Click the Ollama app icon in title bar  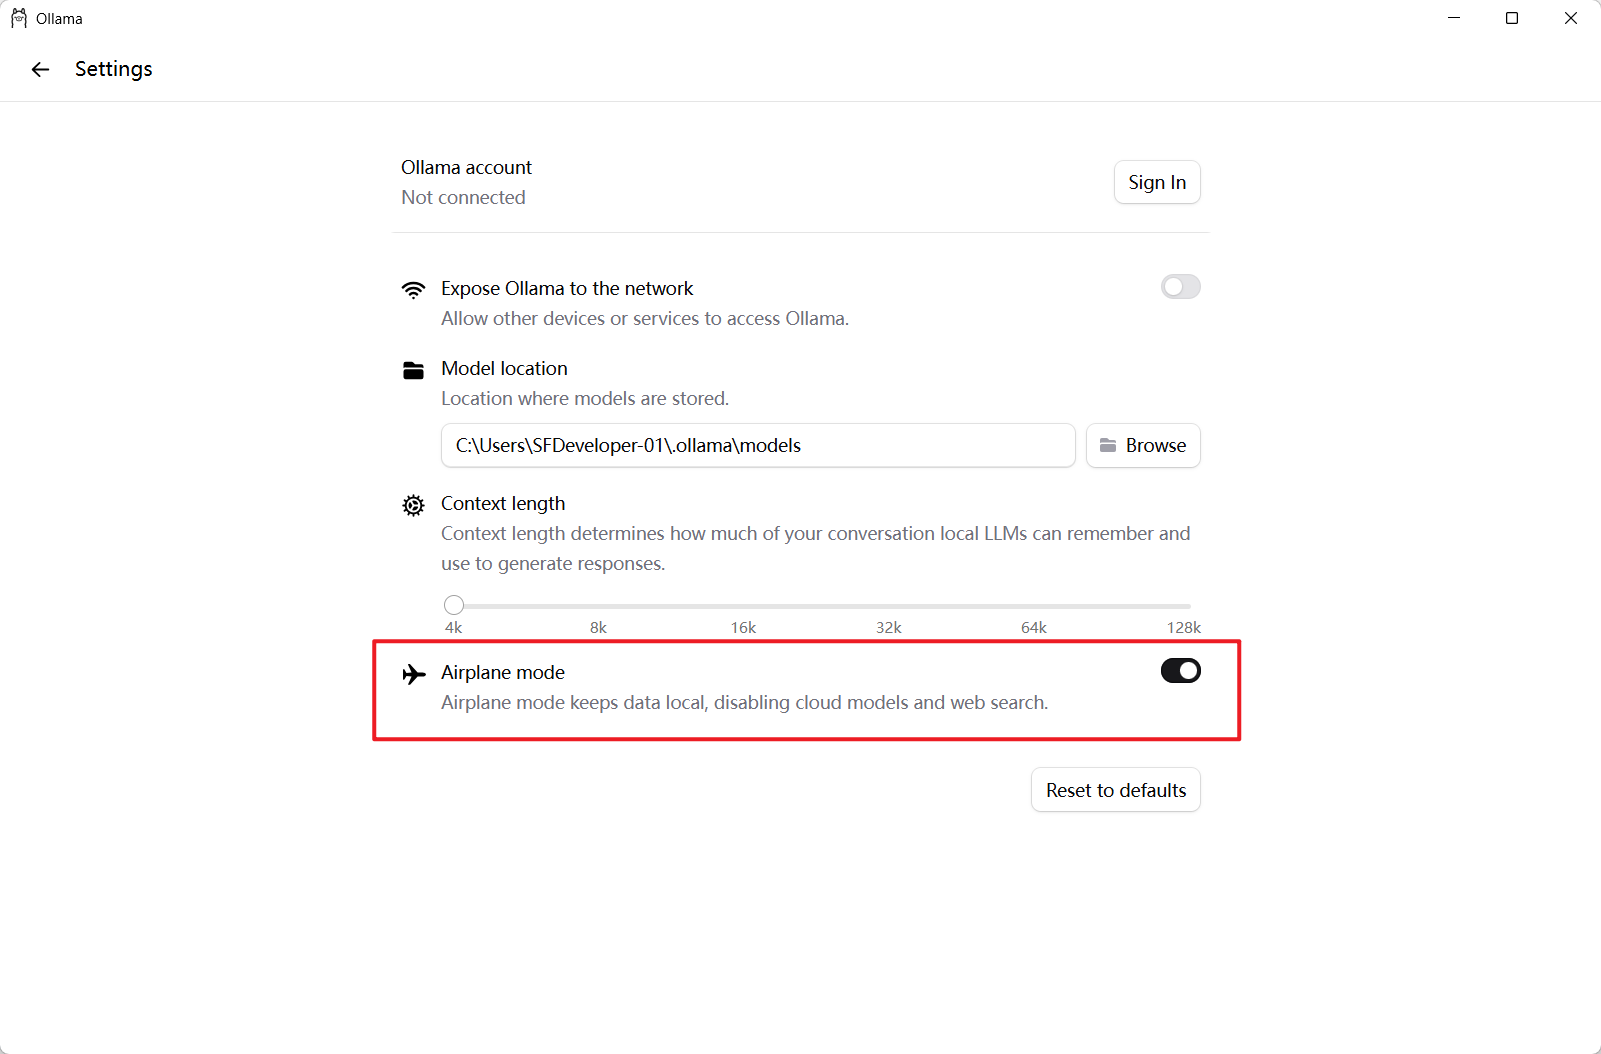(x=19, y=18)
